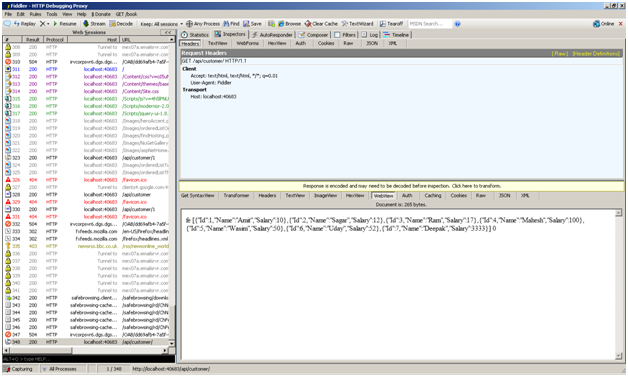Collapse Web Sessions with << button

coord(168,32)
